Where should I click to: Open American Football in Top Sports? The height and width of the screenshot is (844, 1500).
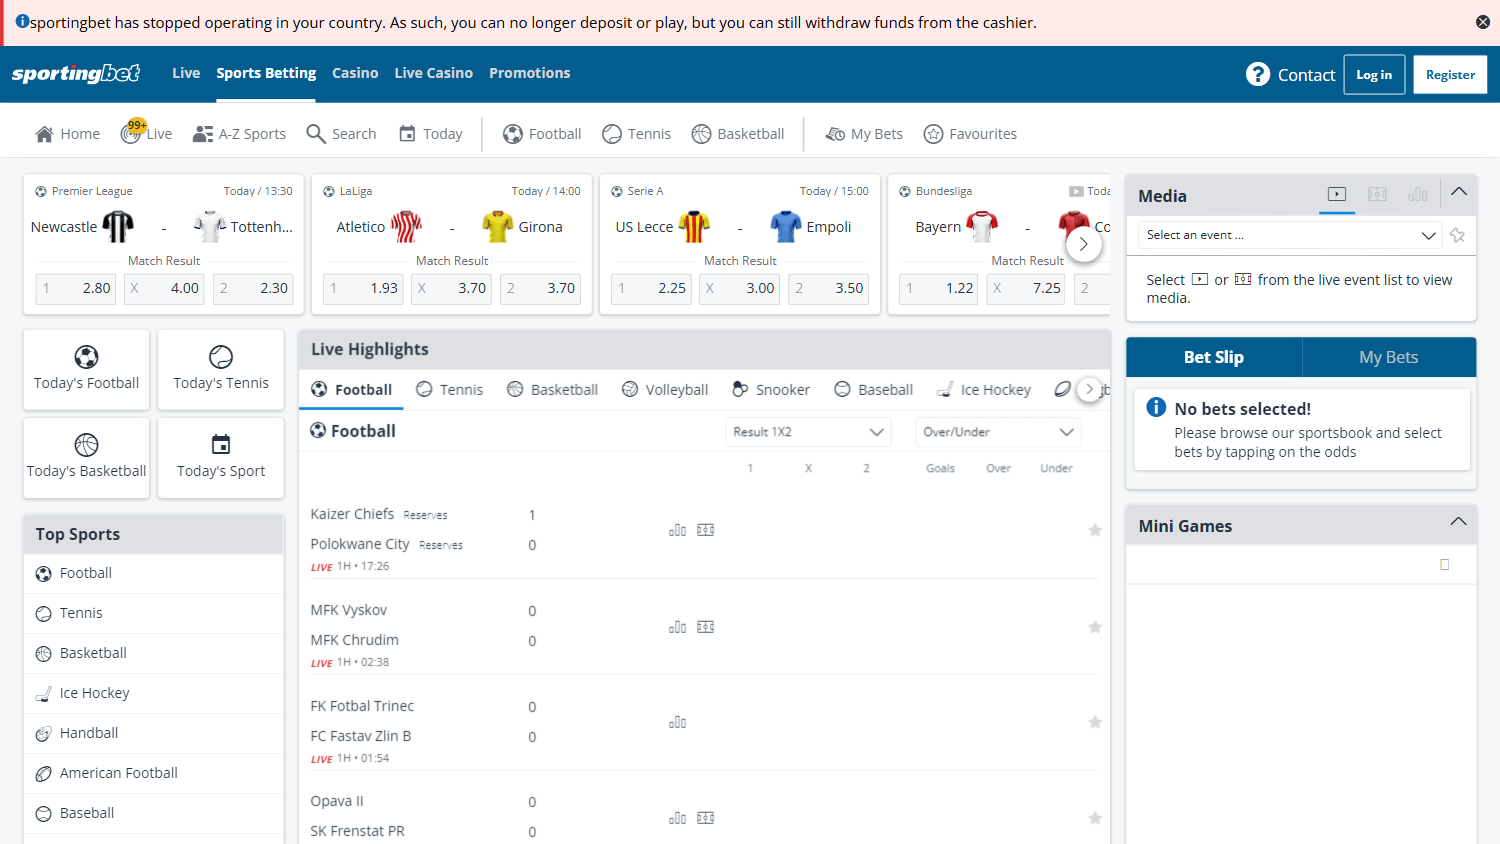[153, 773]
